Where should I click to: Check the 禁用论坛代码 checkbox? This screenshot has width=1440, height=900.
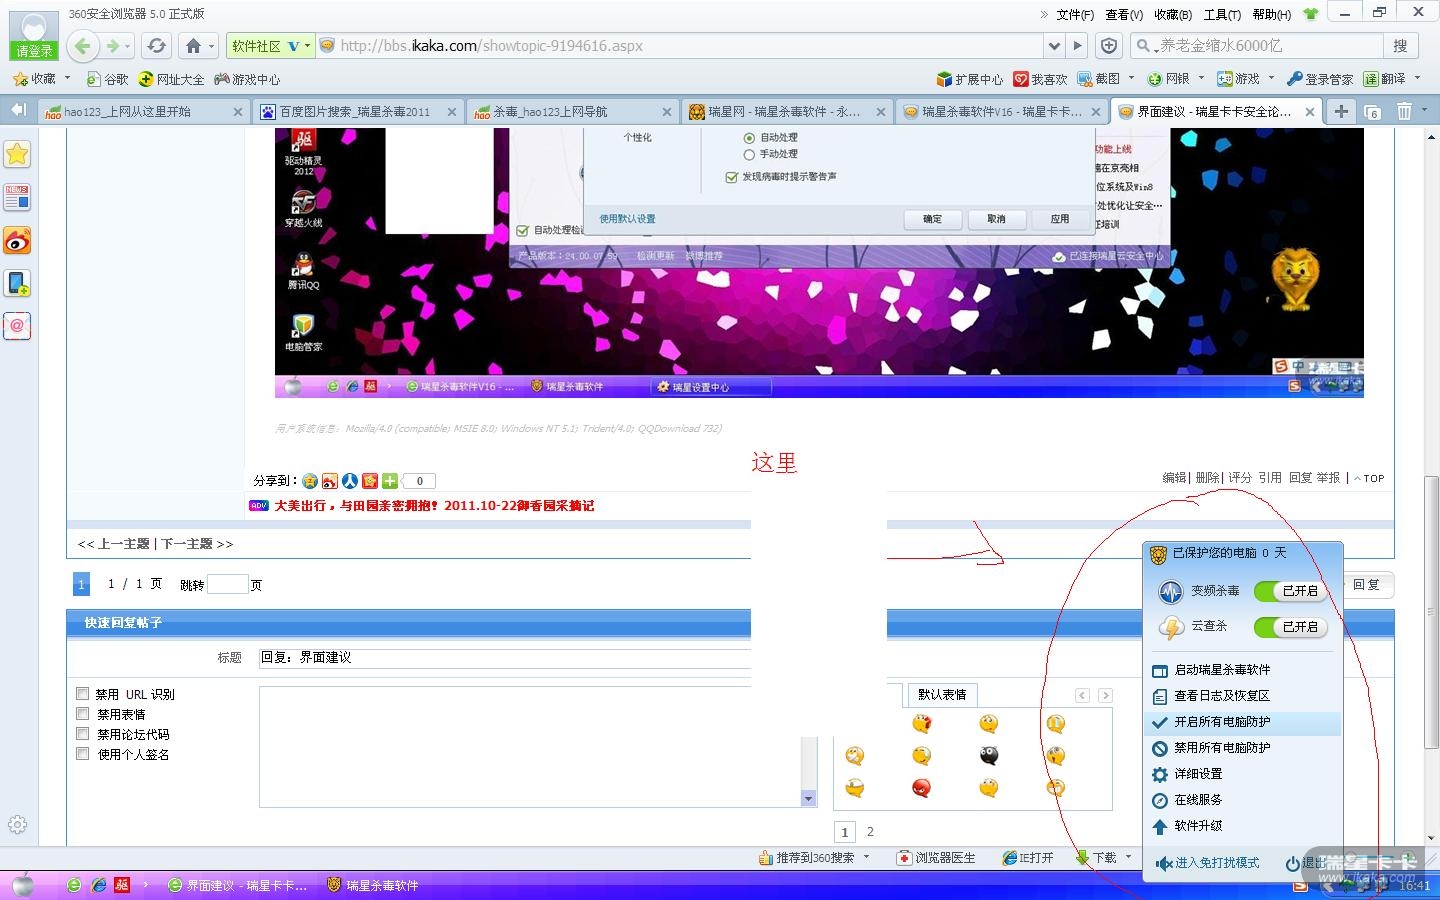click(x=83, y=733)
